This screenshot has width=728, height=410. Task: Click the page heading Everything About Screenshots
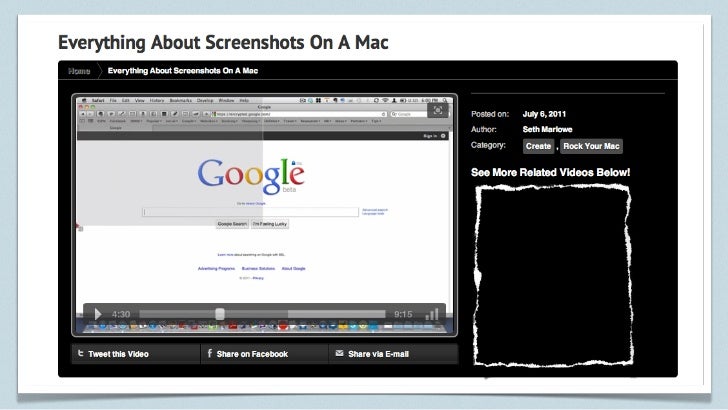click(x=223, y=43)
